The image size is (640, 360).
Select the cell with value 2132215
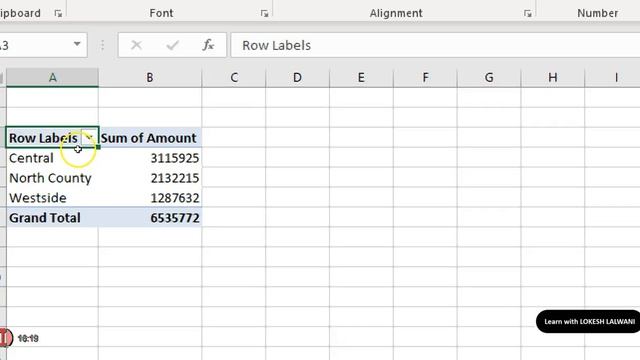150,178
